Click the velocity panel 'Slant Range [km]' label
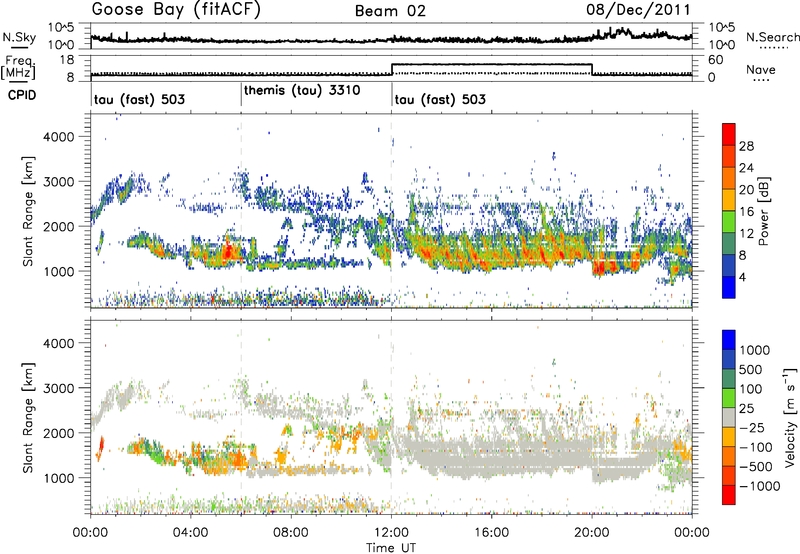800x554 pixels. (28, 417)
